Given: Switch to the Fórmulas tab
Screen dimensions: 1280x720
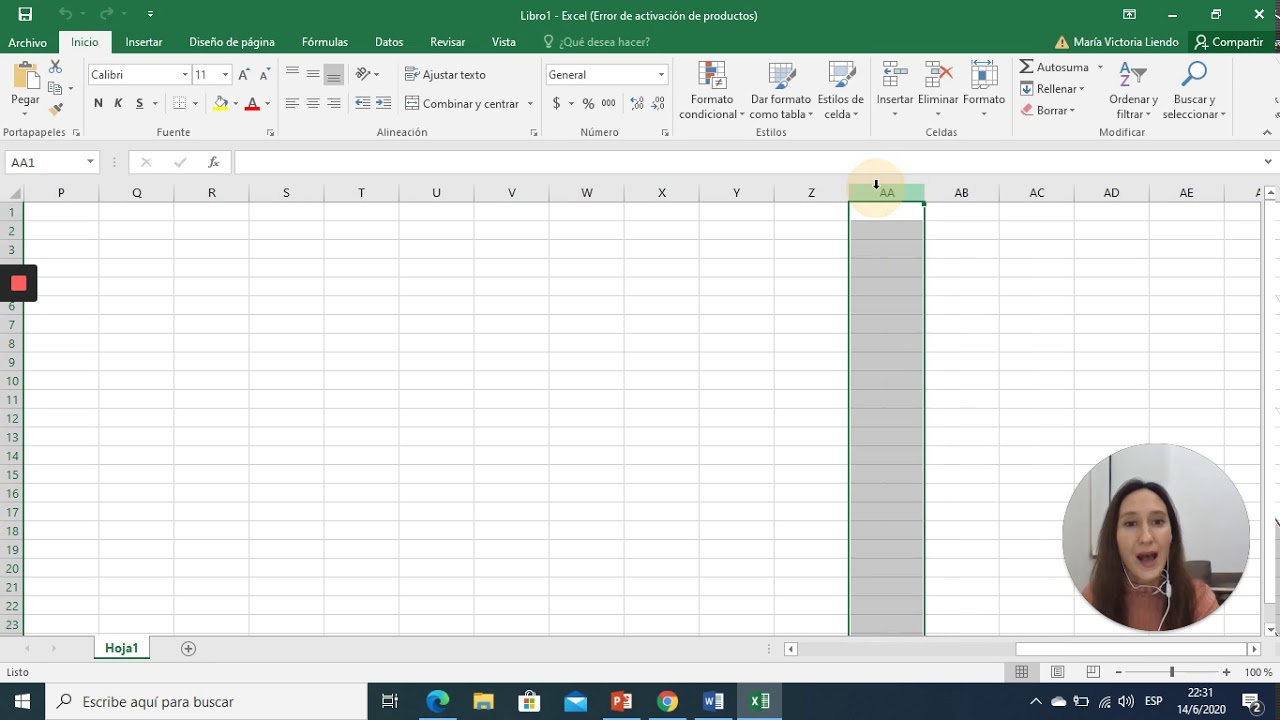Looking at the screenshot, I should point(325,42).
